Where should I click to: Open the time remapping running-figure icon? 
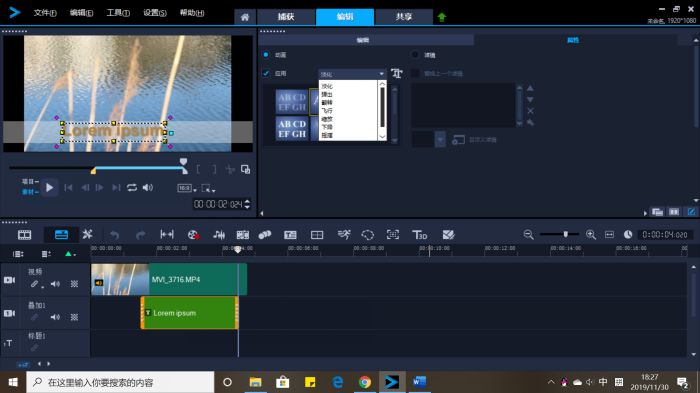[x=344, y=234]
